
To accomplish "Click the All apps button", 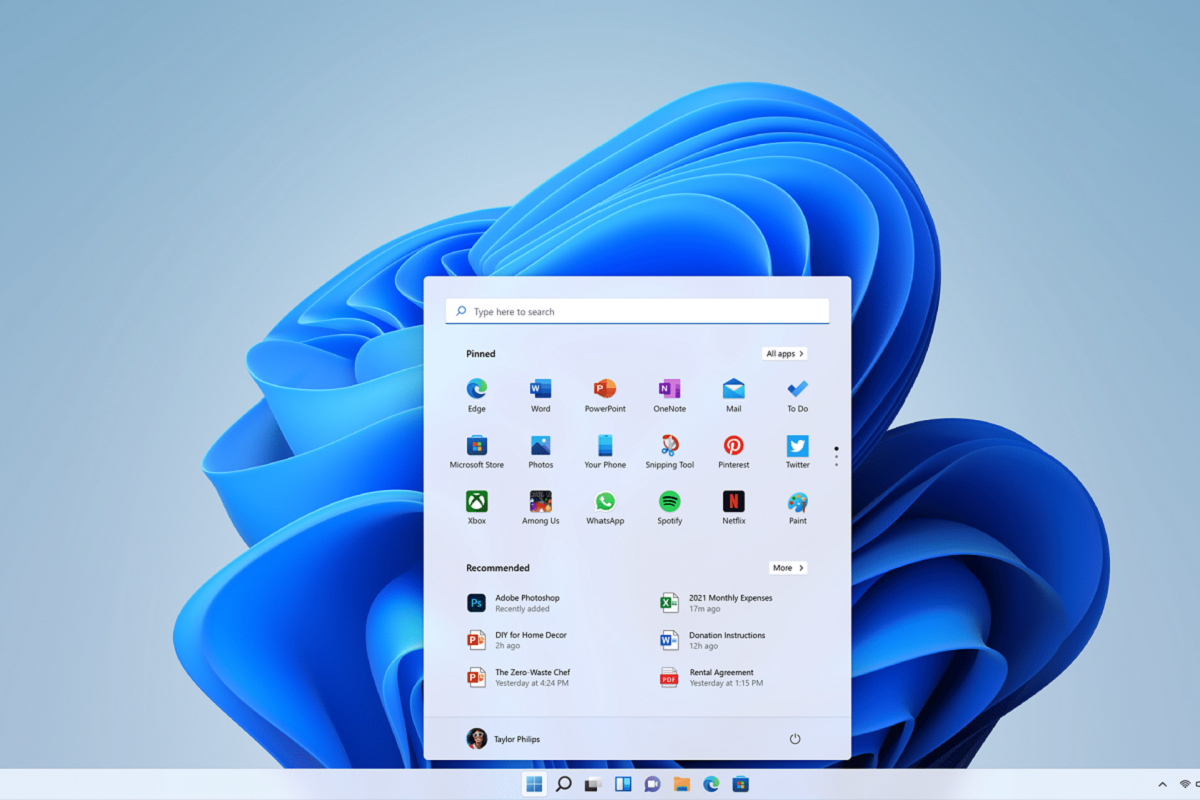I will tap(785, 353).
